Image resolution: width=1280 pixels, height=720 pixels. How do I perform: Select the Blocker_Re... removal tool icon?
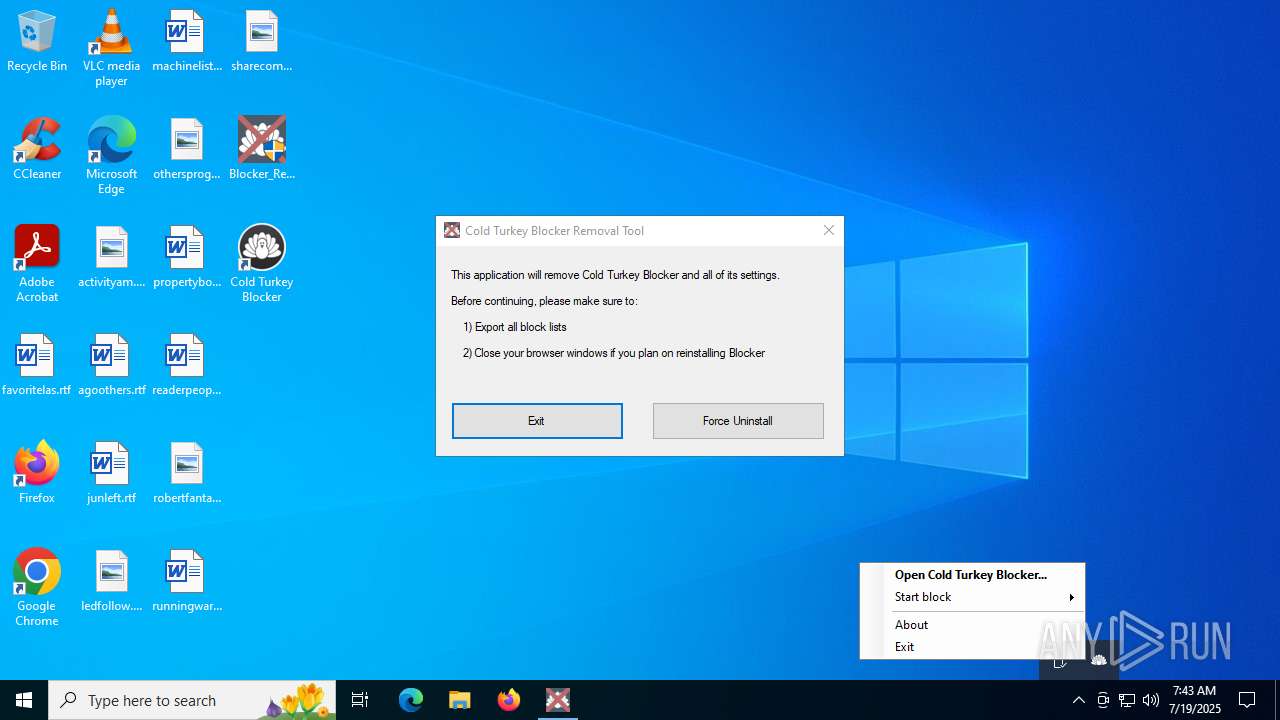[262, 150]
